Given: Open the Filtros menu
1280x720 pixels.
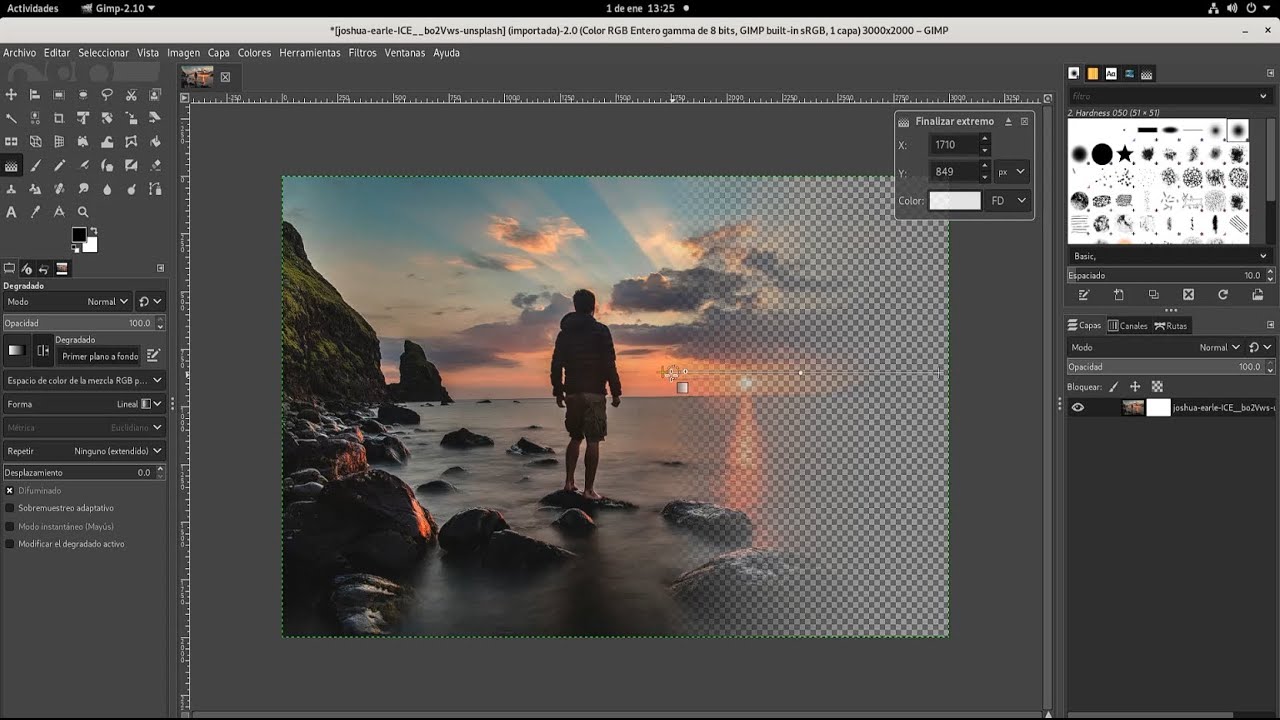Looking at the screenshot, I should [x=362, y=53].
